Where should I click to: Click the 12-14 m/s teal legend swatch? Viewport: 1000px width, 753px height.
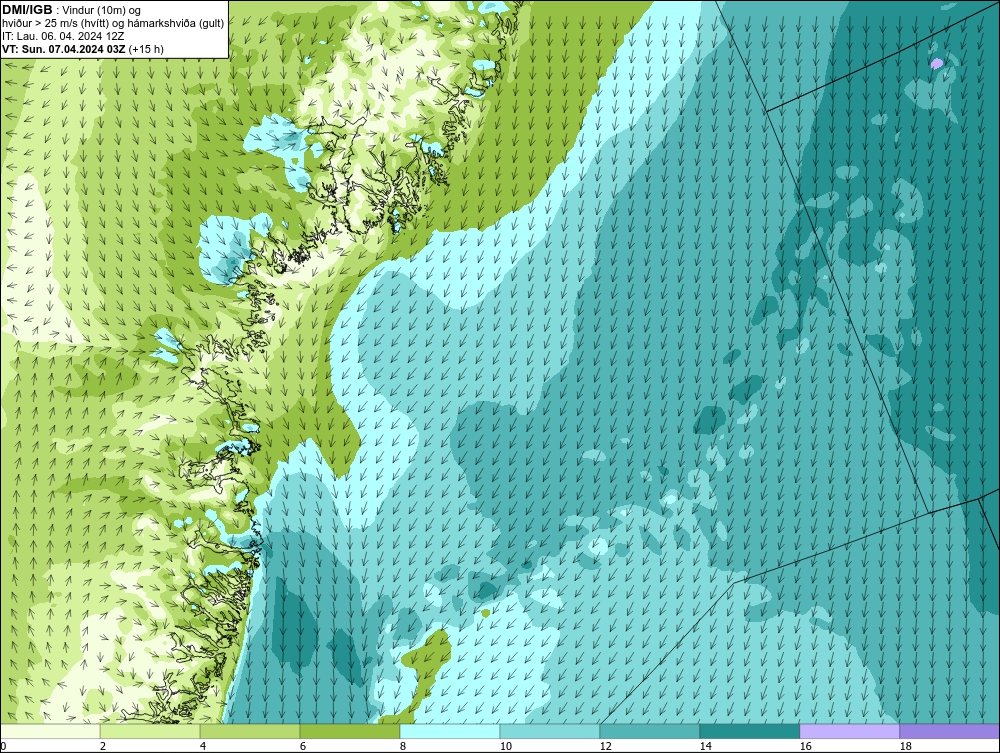coord(650,731)
